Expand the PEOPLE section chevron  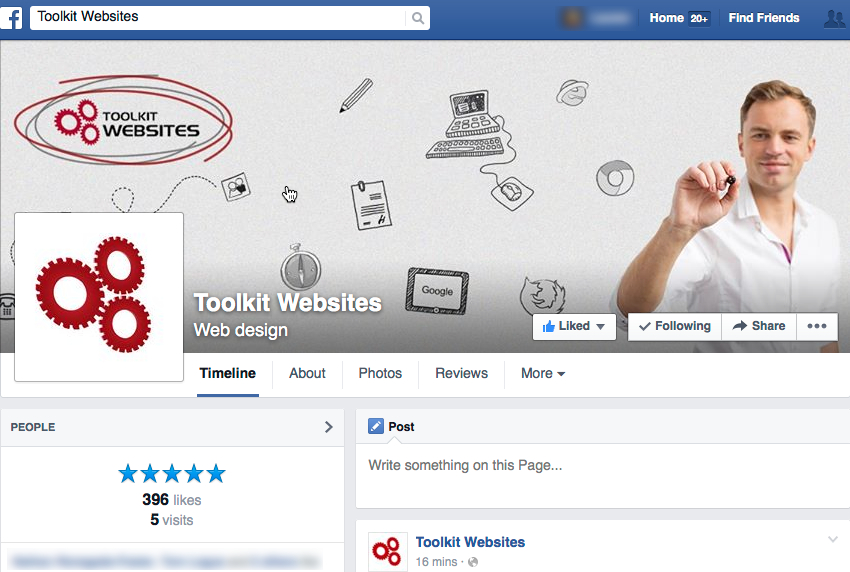[x=329, y=427]
